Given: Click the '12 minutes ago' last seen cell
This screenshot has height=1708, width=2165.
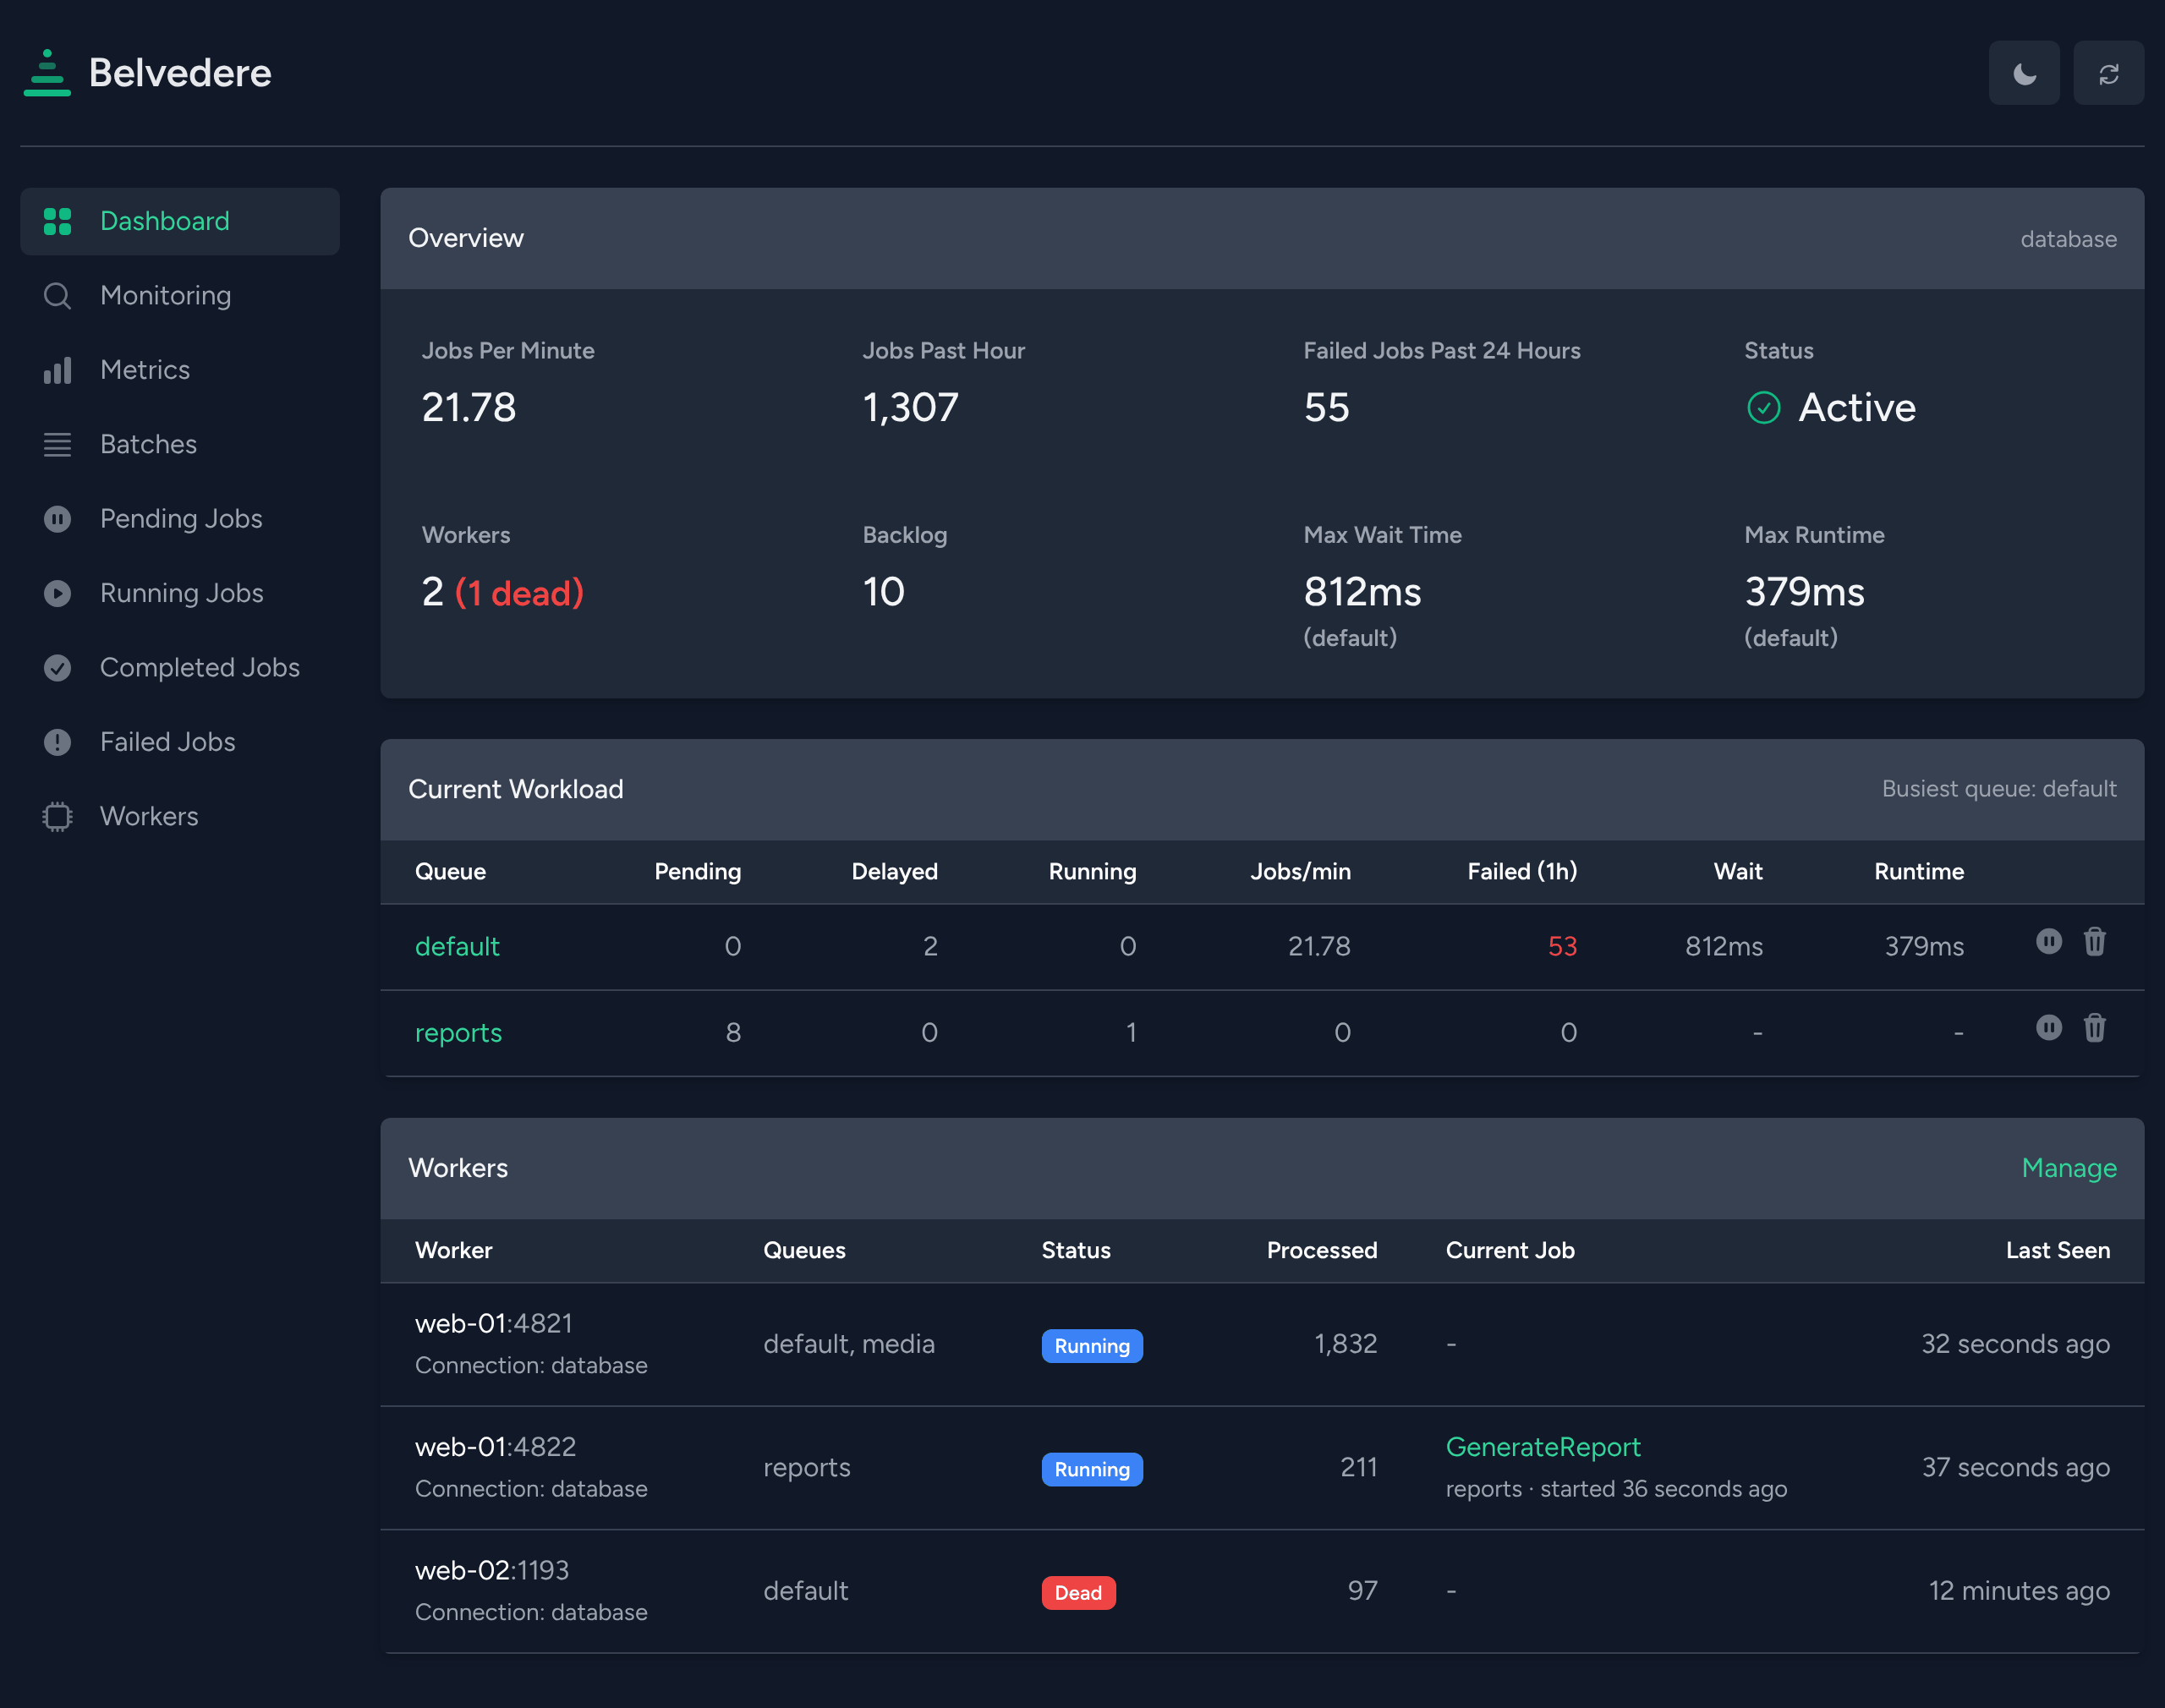Looking at the screenshot, I should tap(2019, 1591).
